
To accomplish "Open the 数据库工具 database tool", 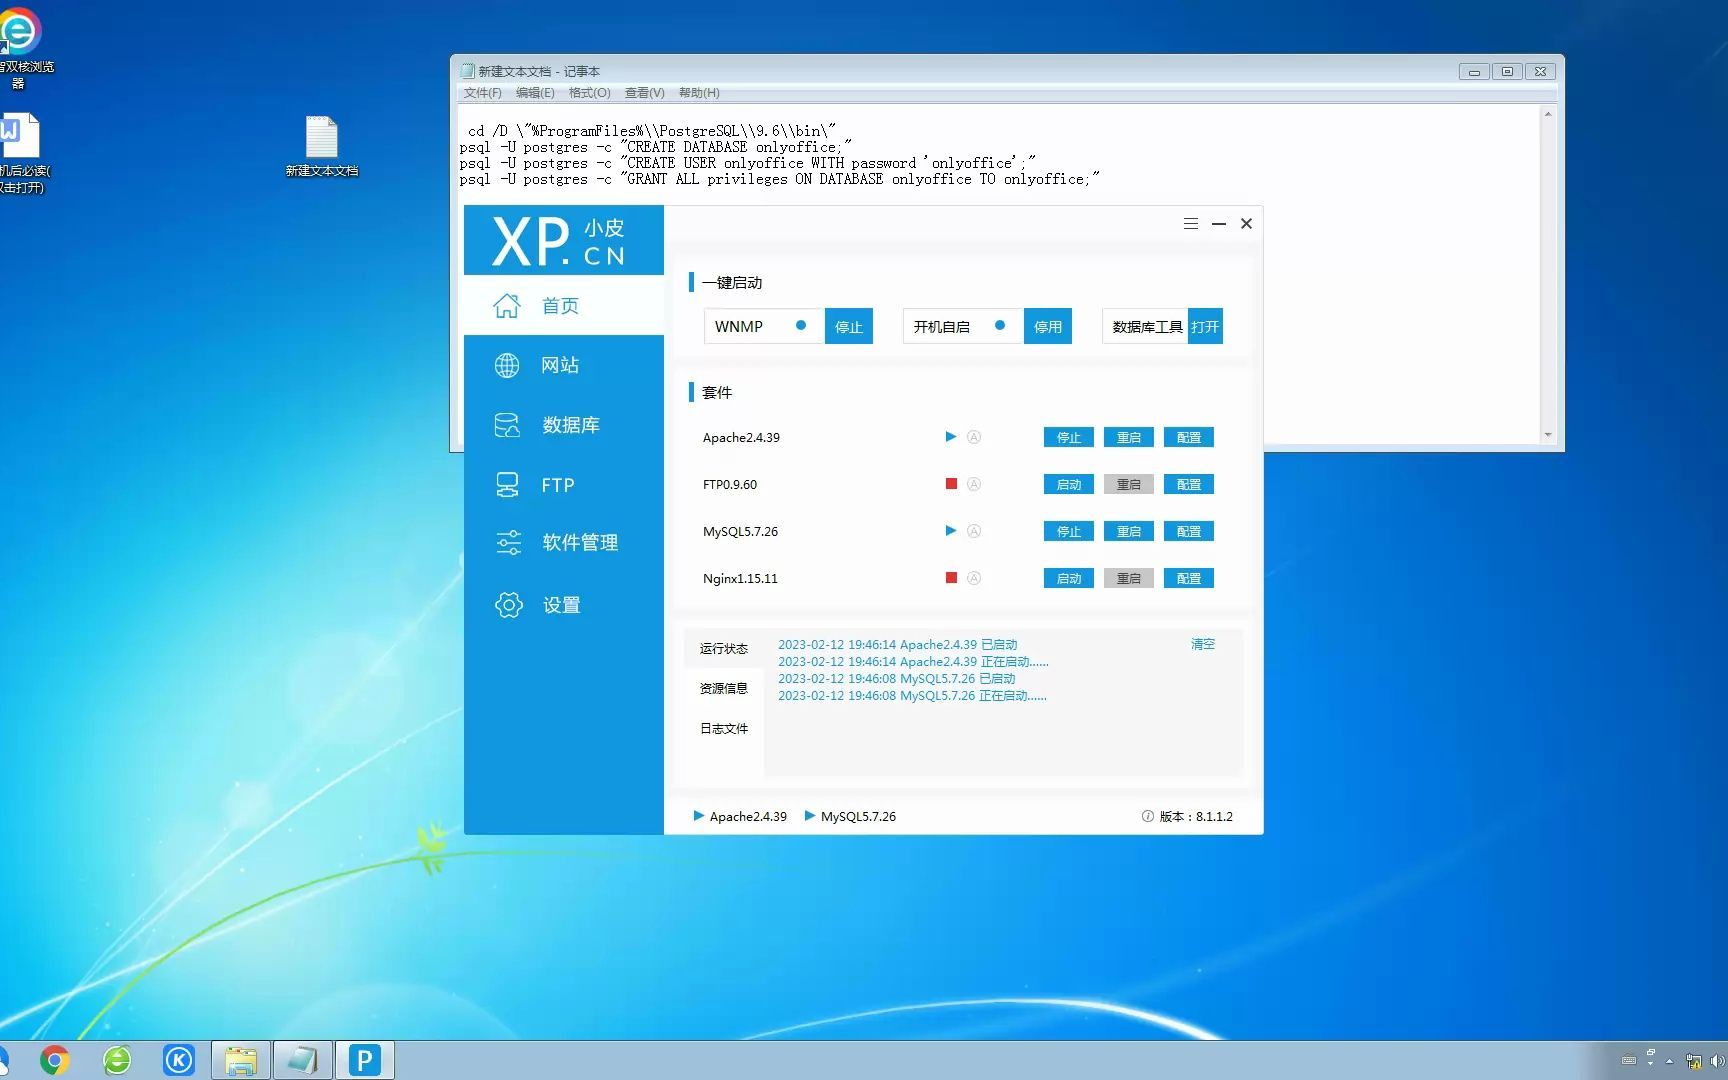I will [x=1205, y=326].
